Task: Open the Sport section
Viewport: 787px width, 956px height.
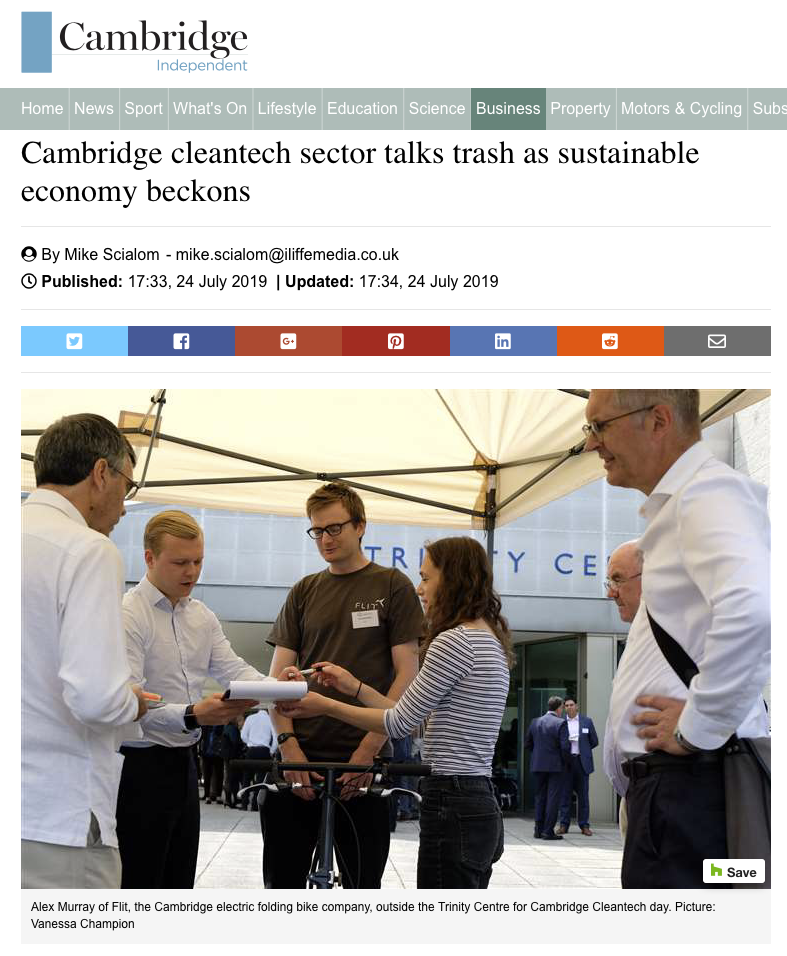Action: coord(144,109)
